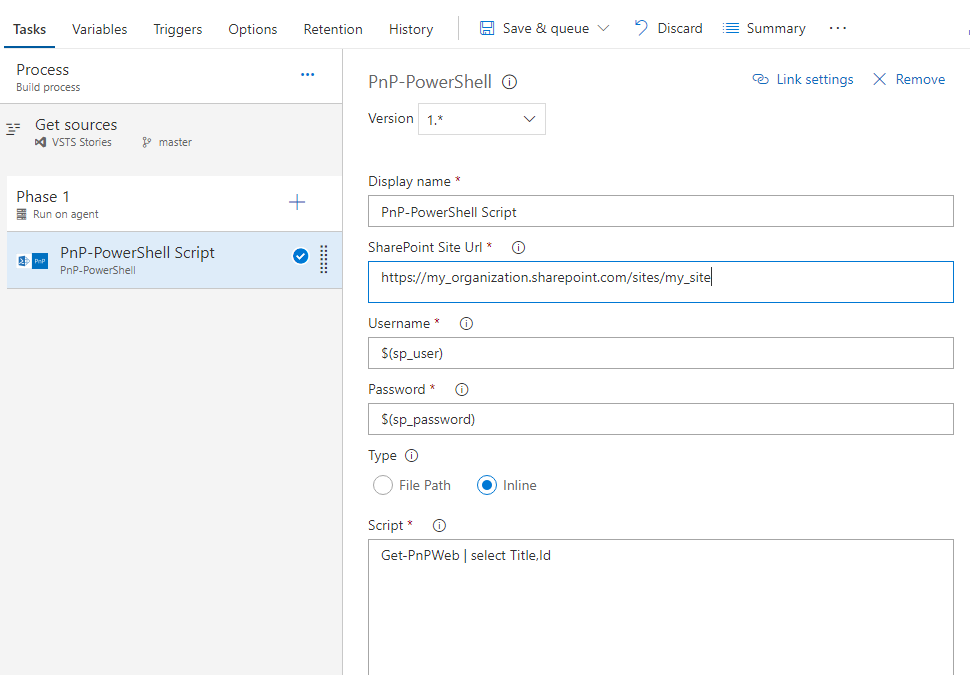Remove the task via Remove link
The image size is (970, 675).
(x=920, y=79)
